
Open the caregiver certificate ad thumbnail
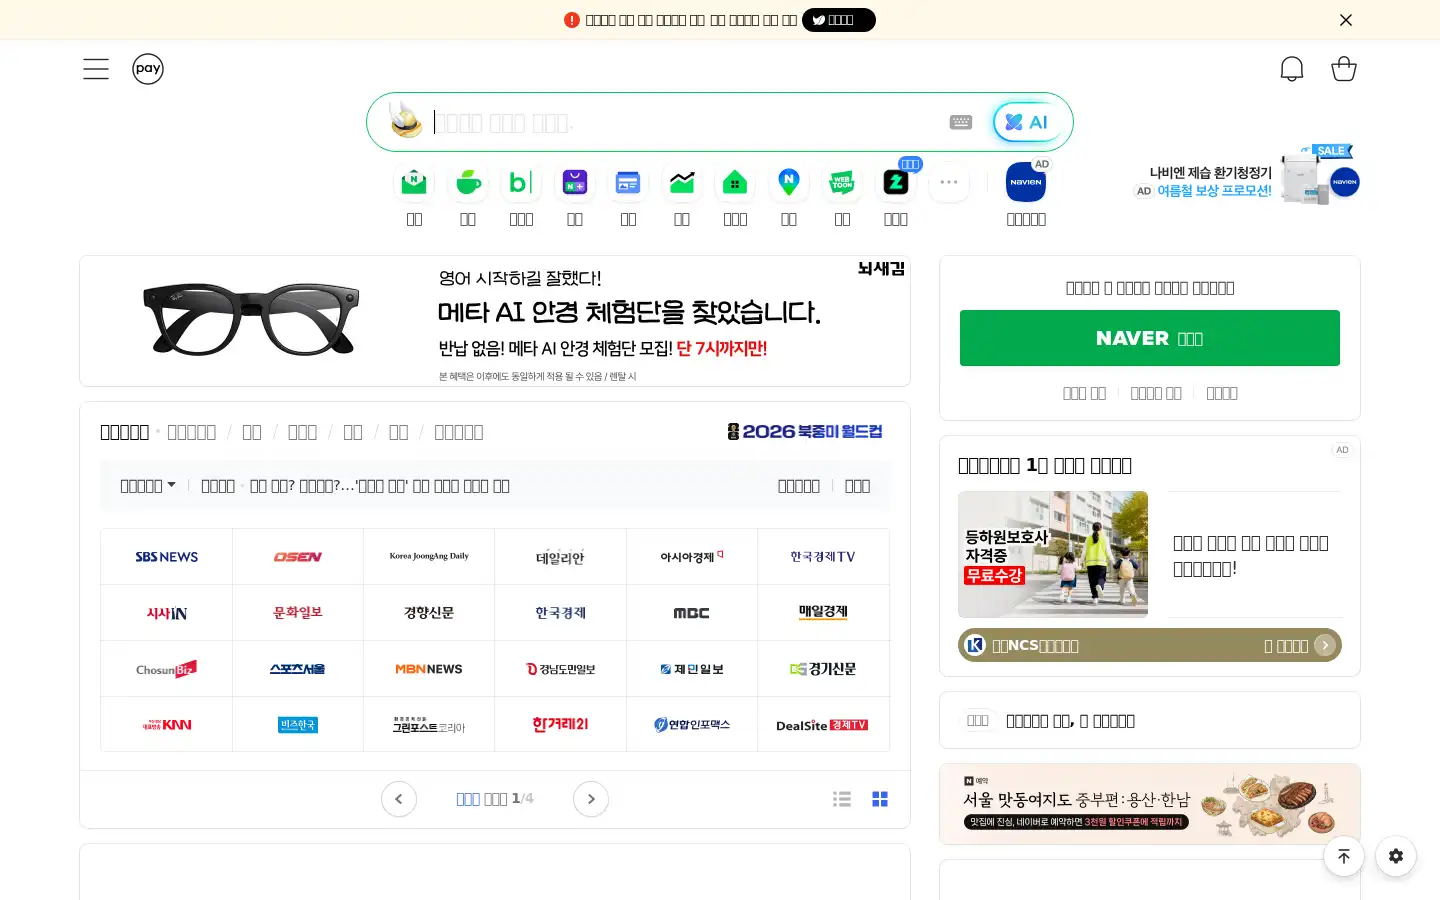pyautogui.click(x=1053, y=554)
